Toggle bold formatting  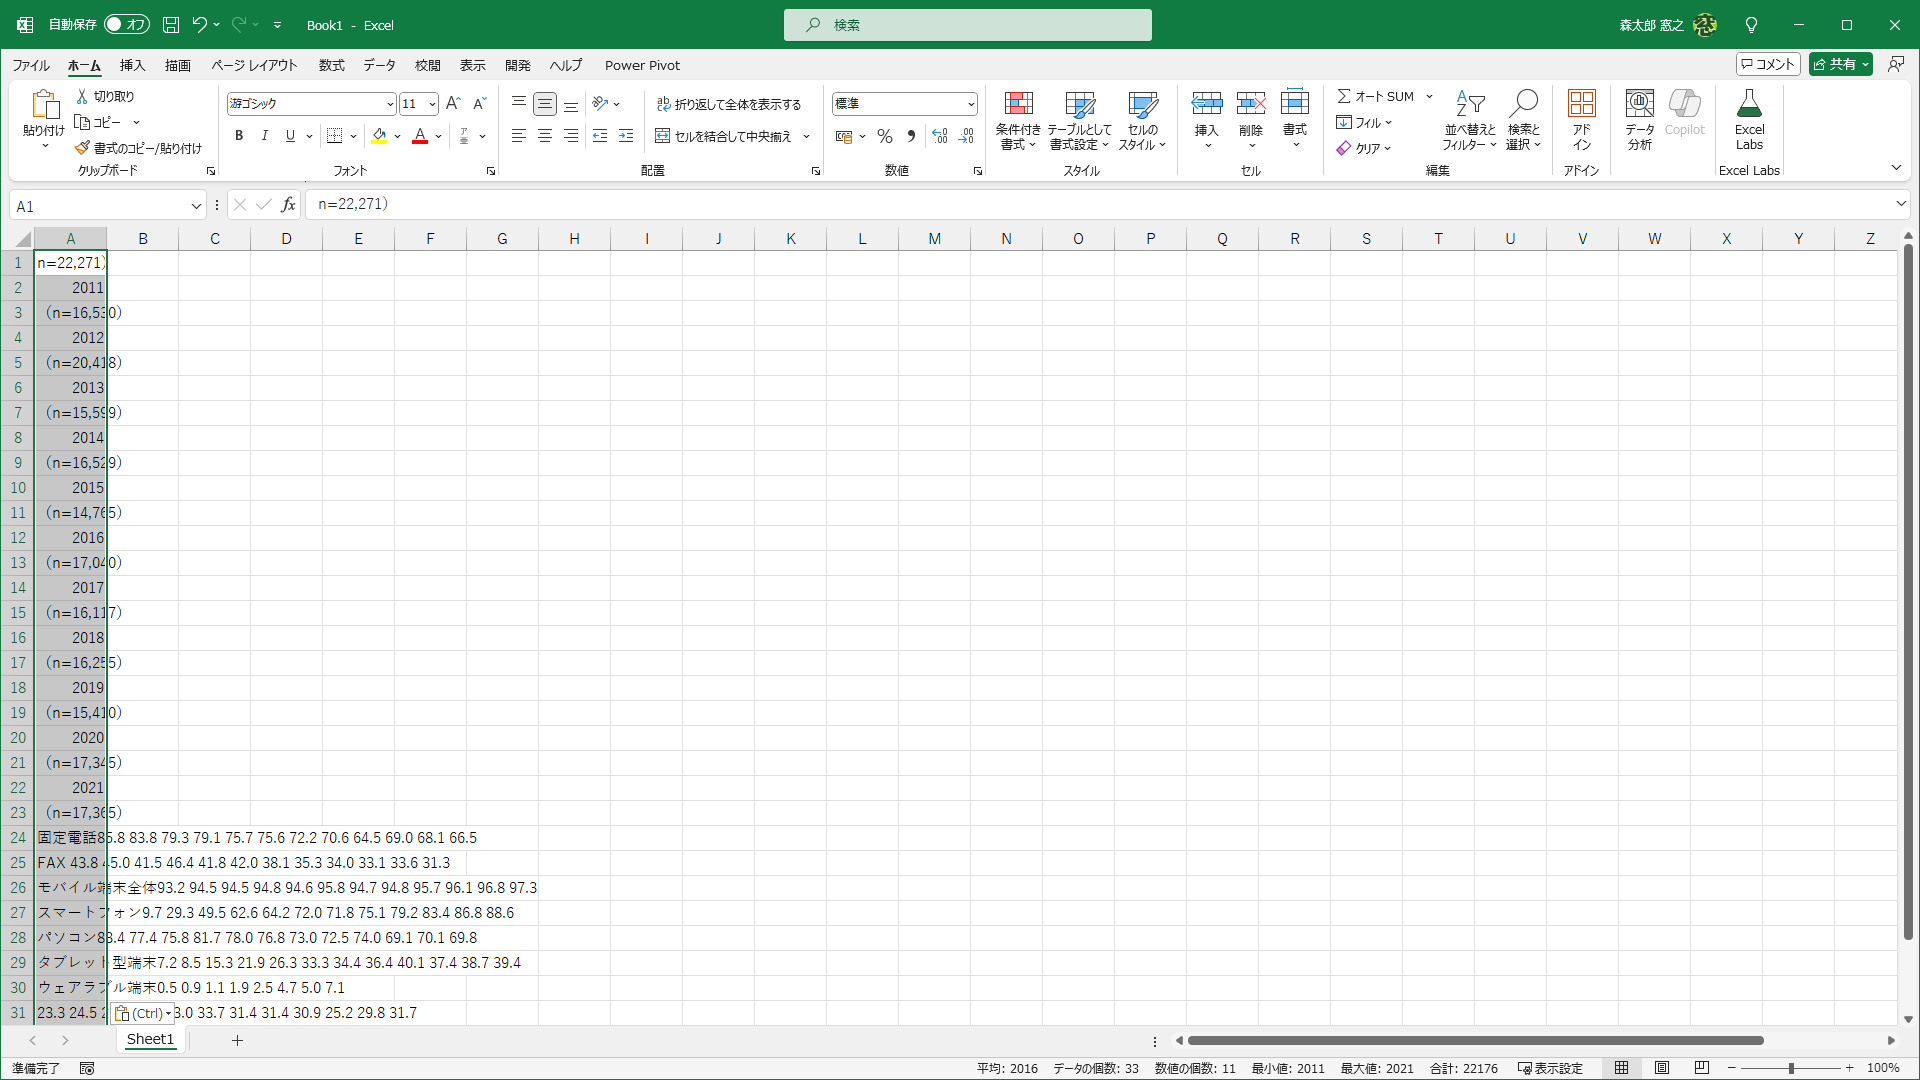click(x=239, y=136)
